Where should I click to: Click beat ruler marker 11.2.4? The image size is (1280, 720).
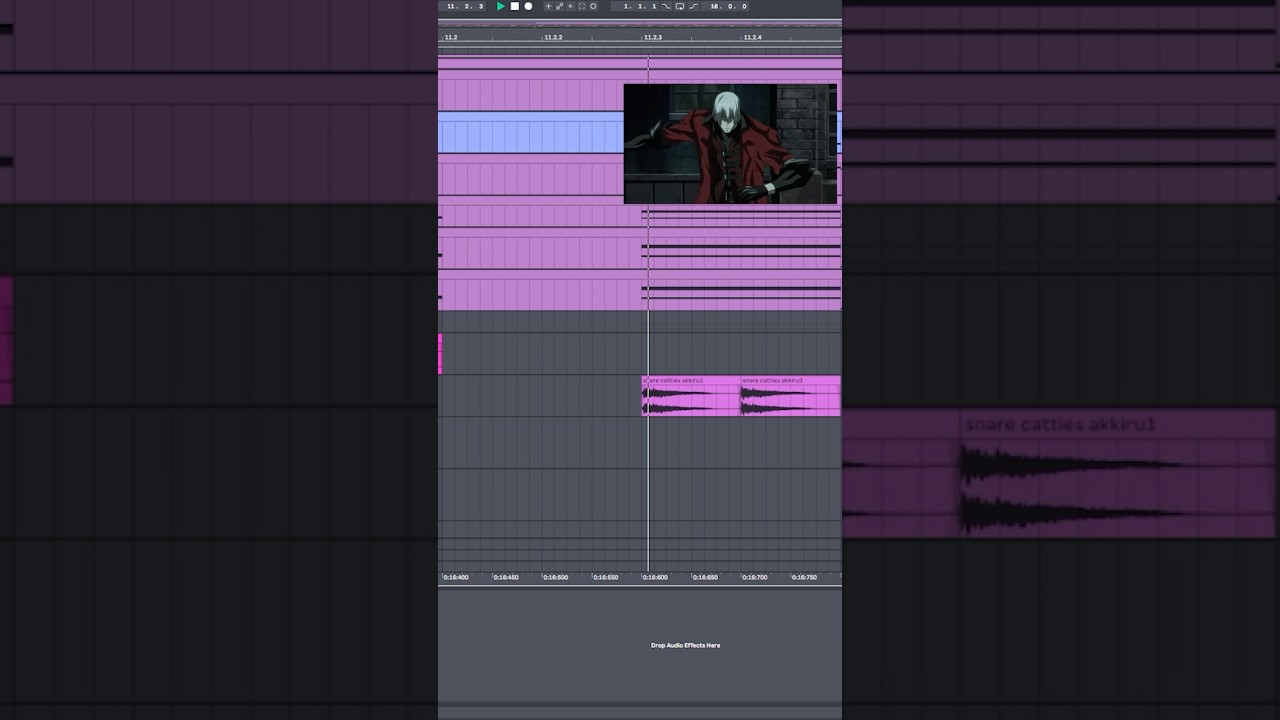(x=752, y=37)
